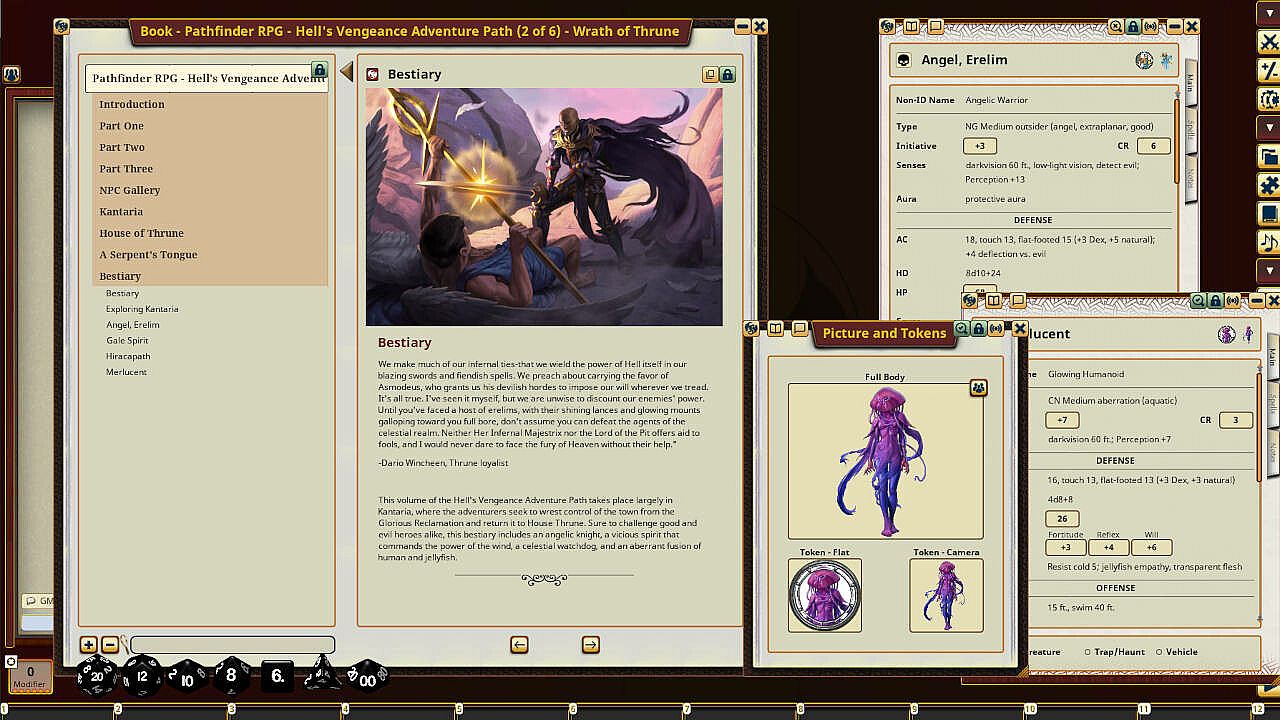This screenshot has width=1280, height=720.
Task: Roll the d12 die
Action: (142, 677)
